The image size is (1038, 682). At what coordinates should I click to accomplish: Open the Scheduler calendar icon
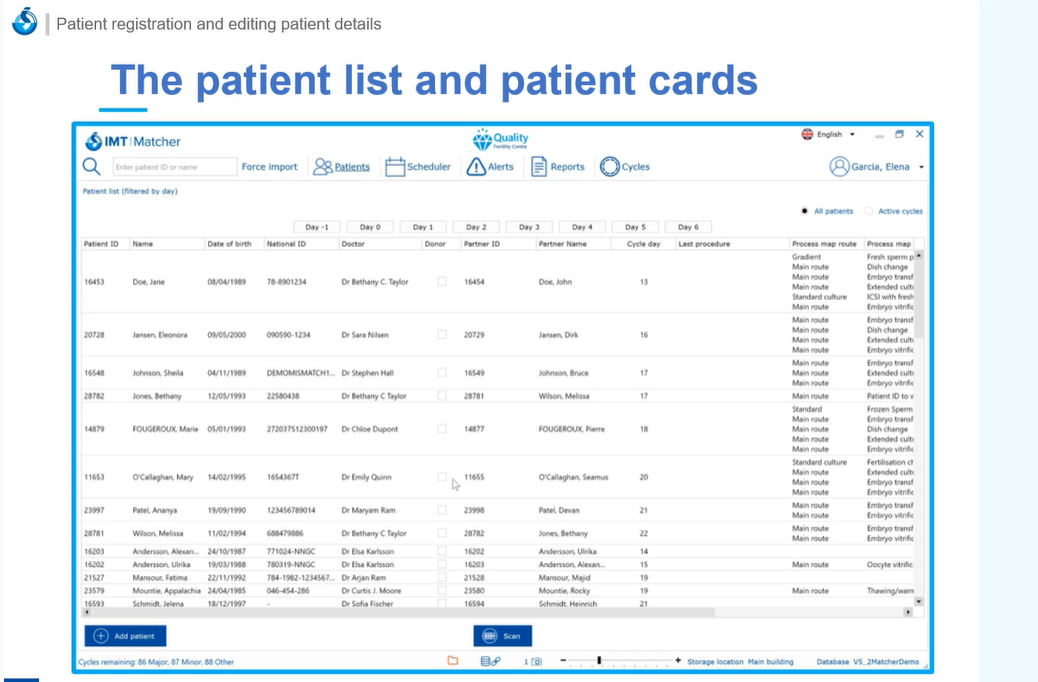pos(395,167)
